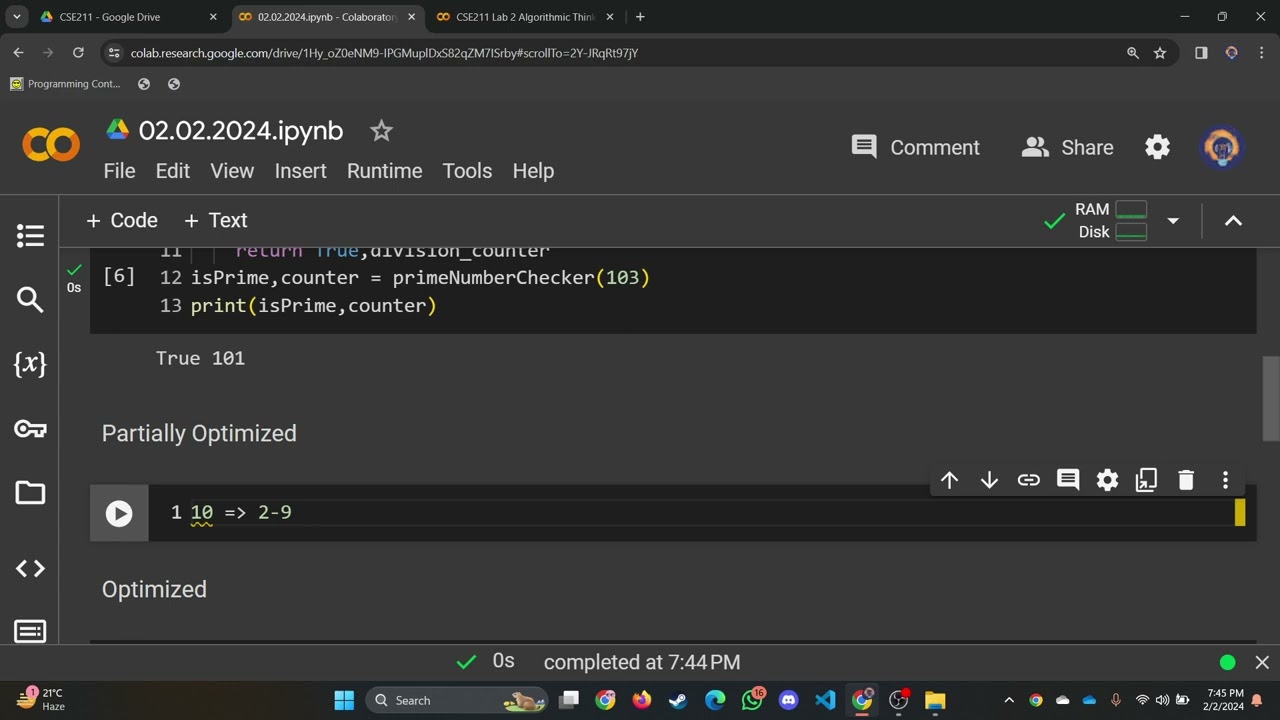Open the Colab table of contents panel
This screenshot has width=1280, height=720.
(x=30, y=236)
